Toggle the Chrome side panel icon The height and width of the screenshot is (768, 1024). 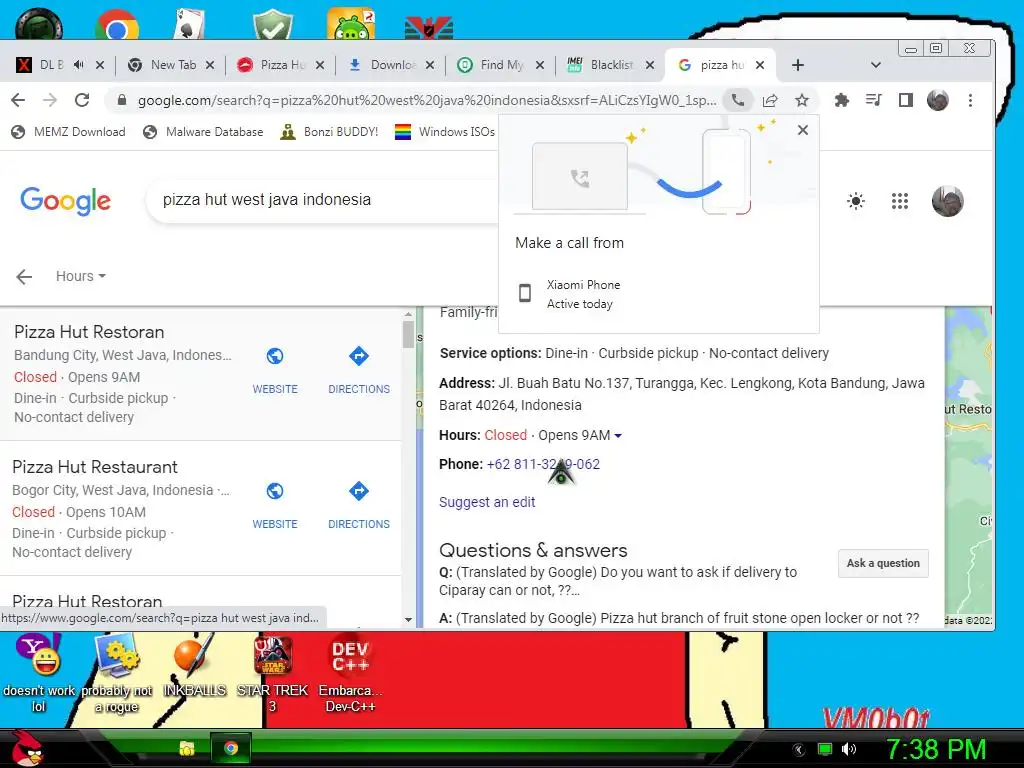point(906,101)
